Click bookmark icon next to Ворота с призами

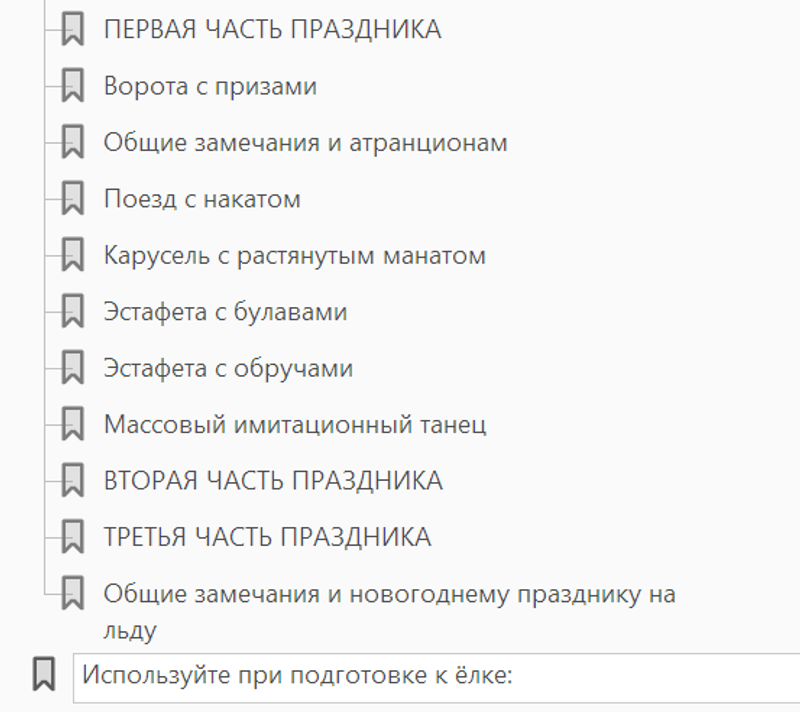click(72, 86)
